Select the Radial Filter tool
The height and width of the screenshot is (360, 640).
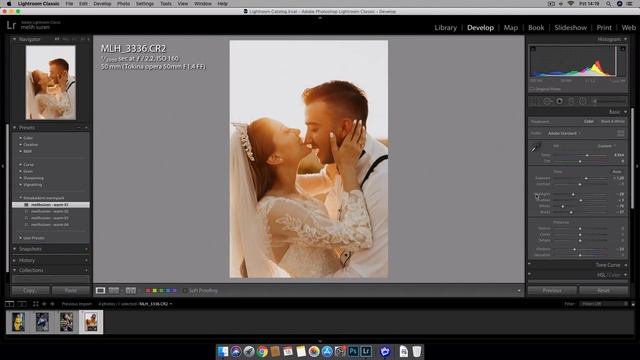(x=583, y=101)
